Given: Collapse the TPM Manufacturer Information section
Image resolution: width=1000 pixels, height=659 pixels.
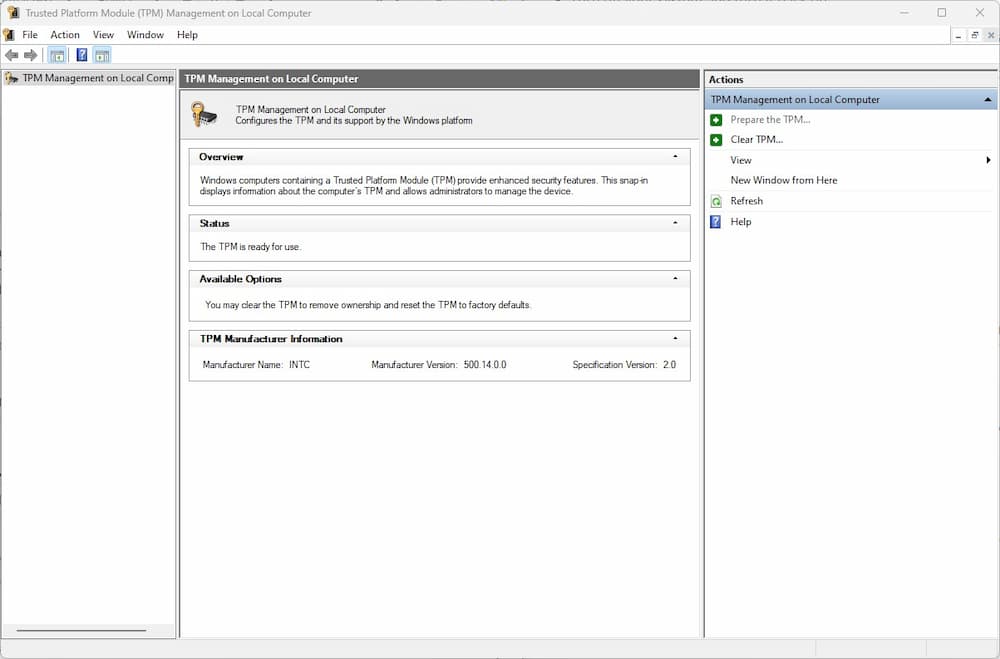Looking at the screenshot, I should [x=676, y=338].
